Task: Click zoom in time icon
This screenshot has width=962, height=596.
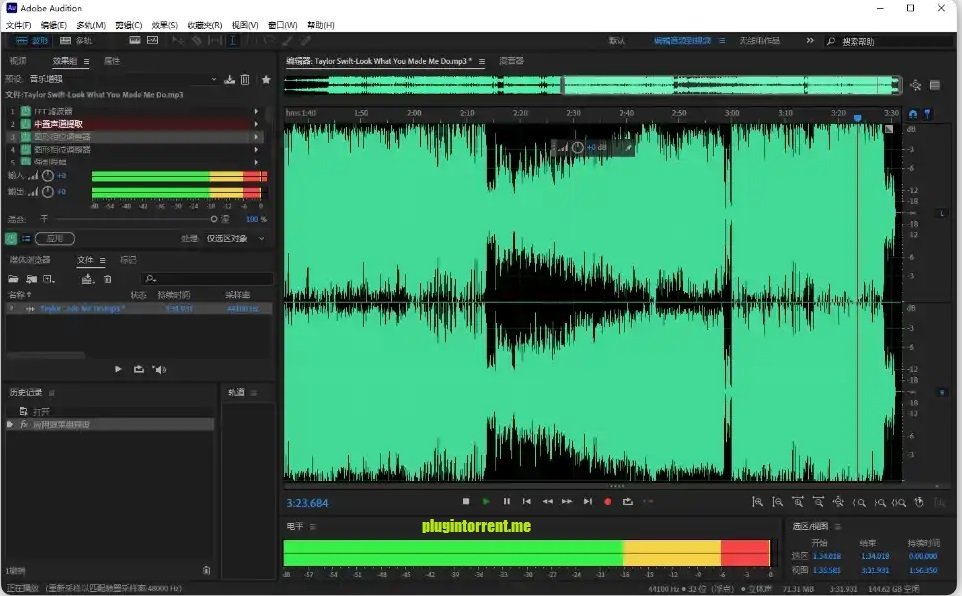Action: point(798,502)
